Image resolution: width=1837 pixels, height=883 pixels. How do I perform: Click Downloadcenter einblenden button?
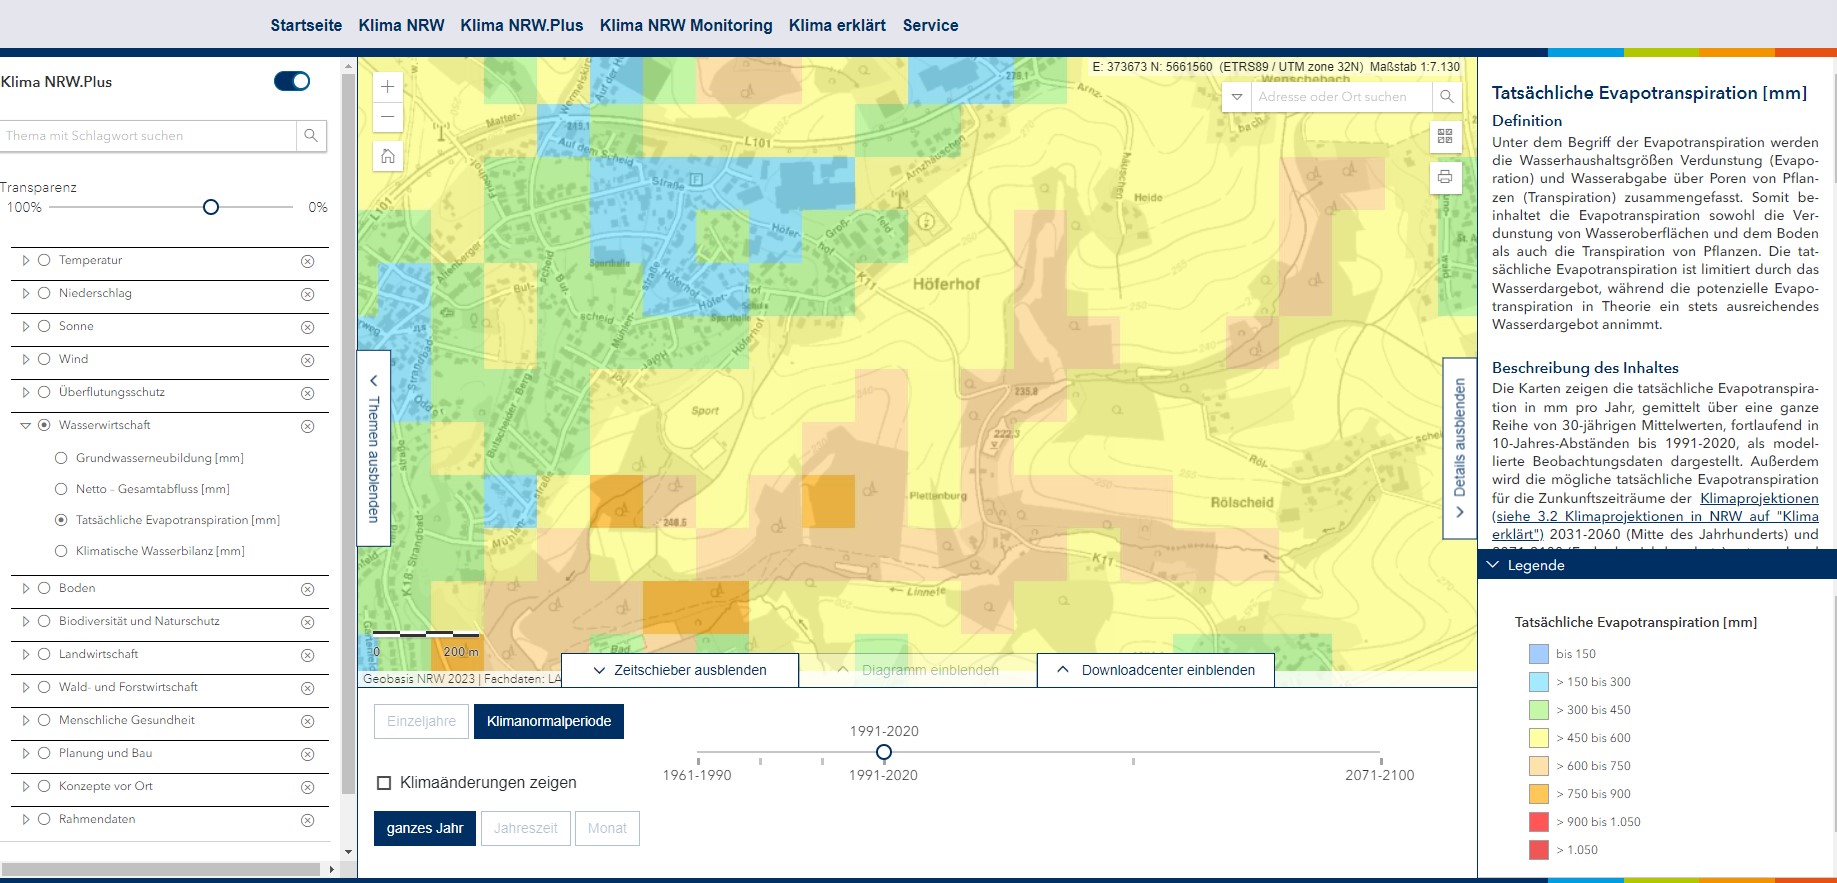pyautogui.click(x=1156, y=670)
